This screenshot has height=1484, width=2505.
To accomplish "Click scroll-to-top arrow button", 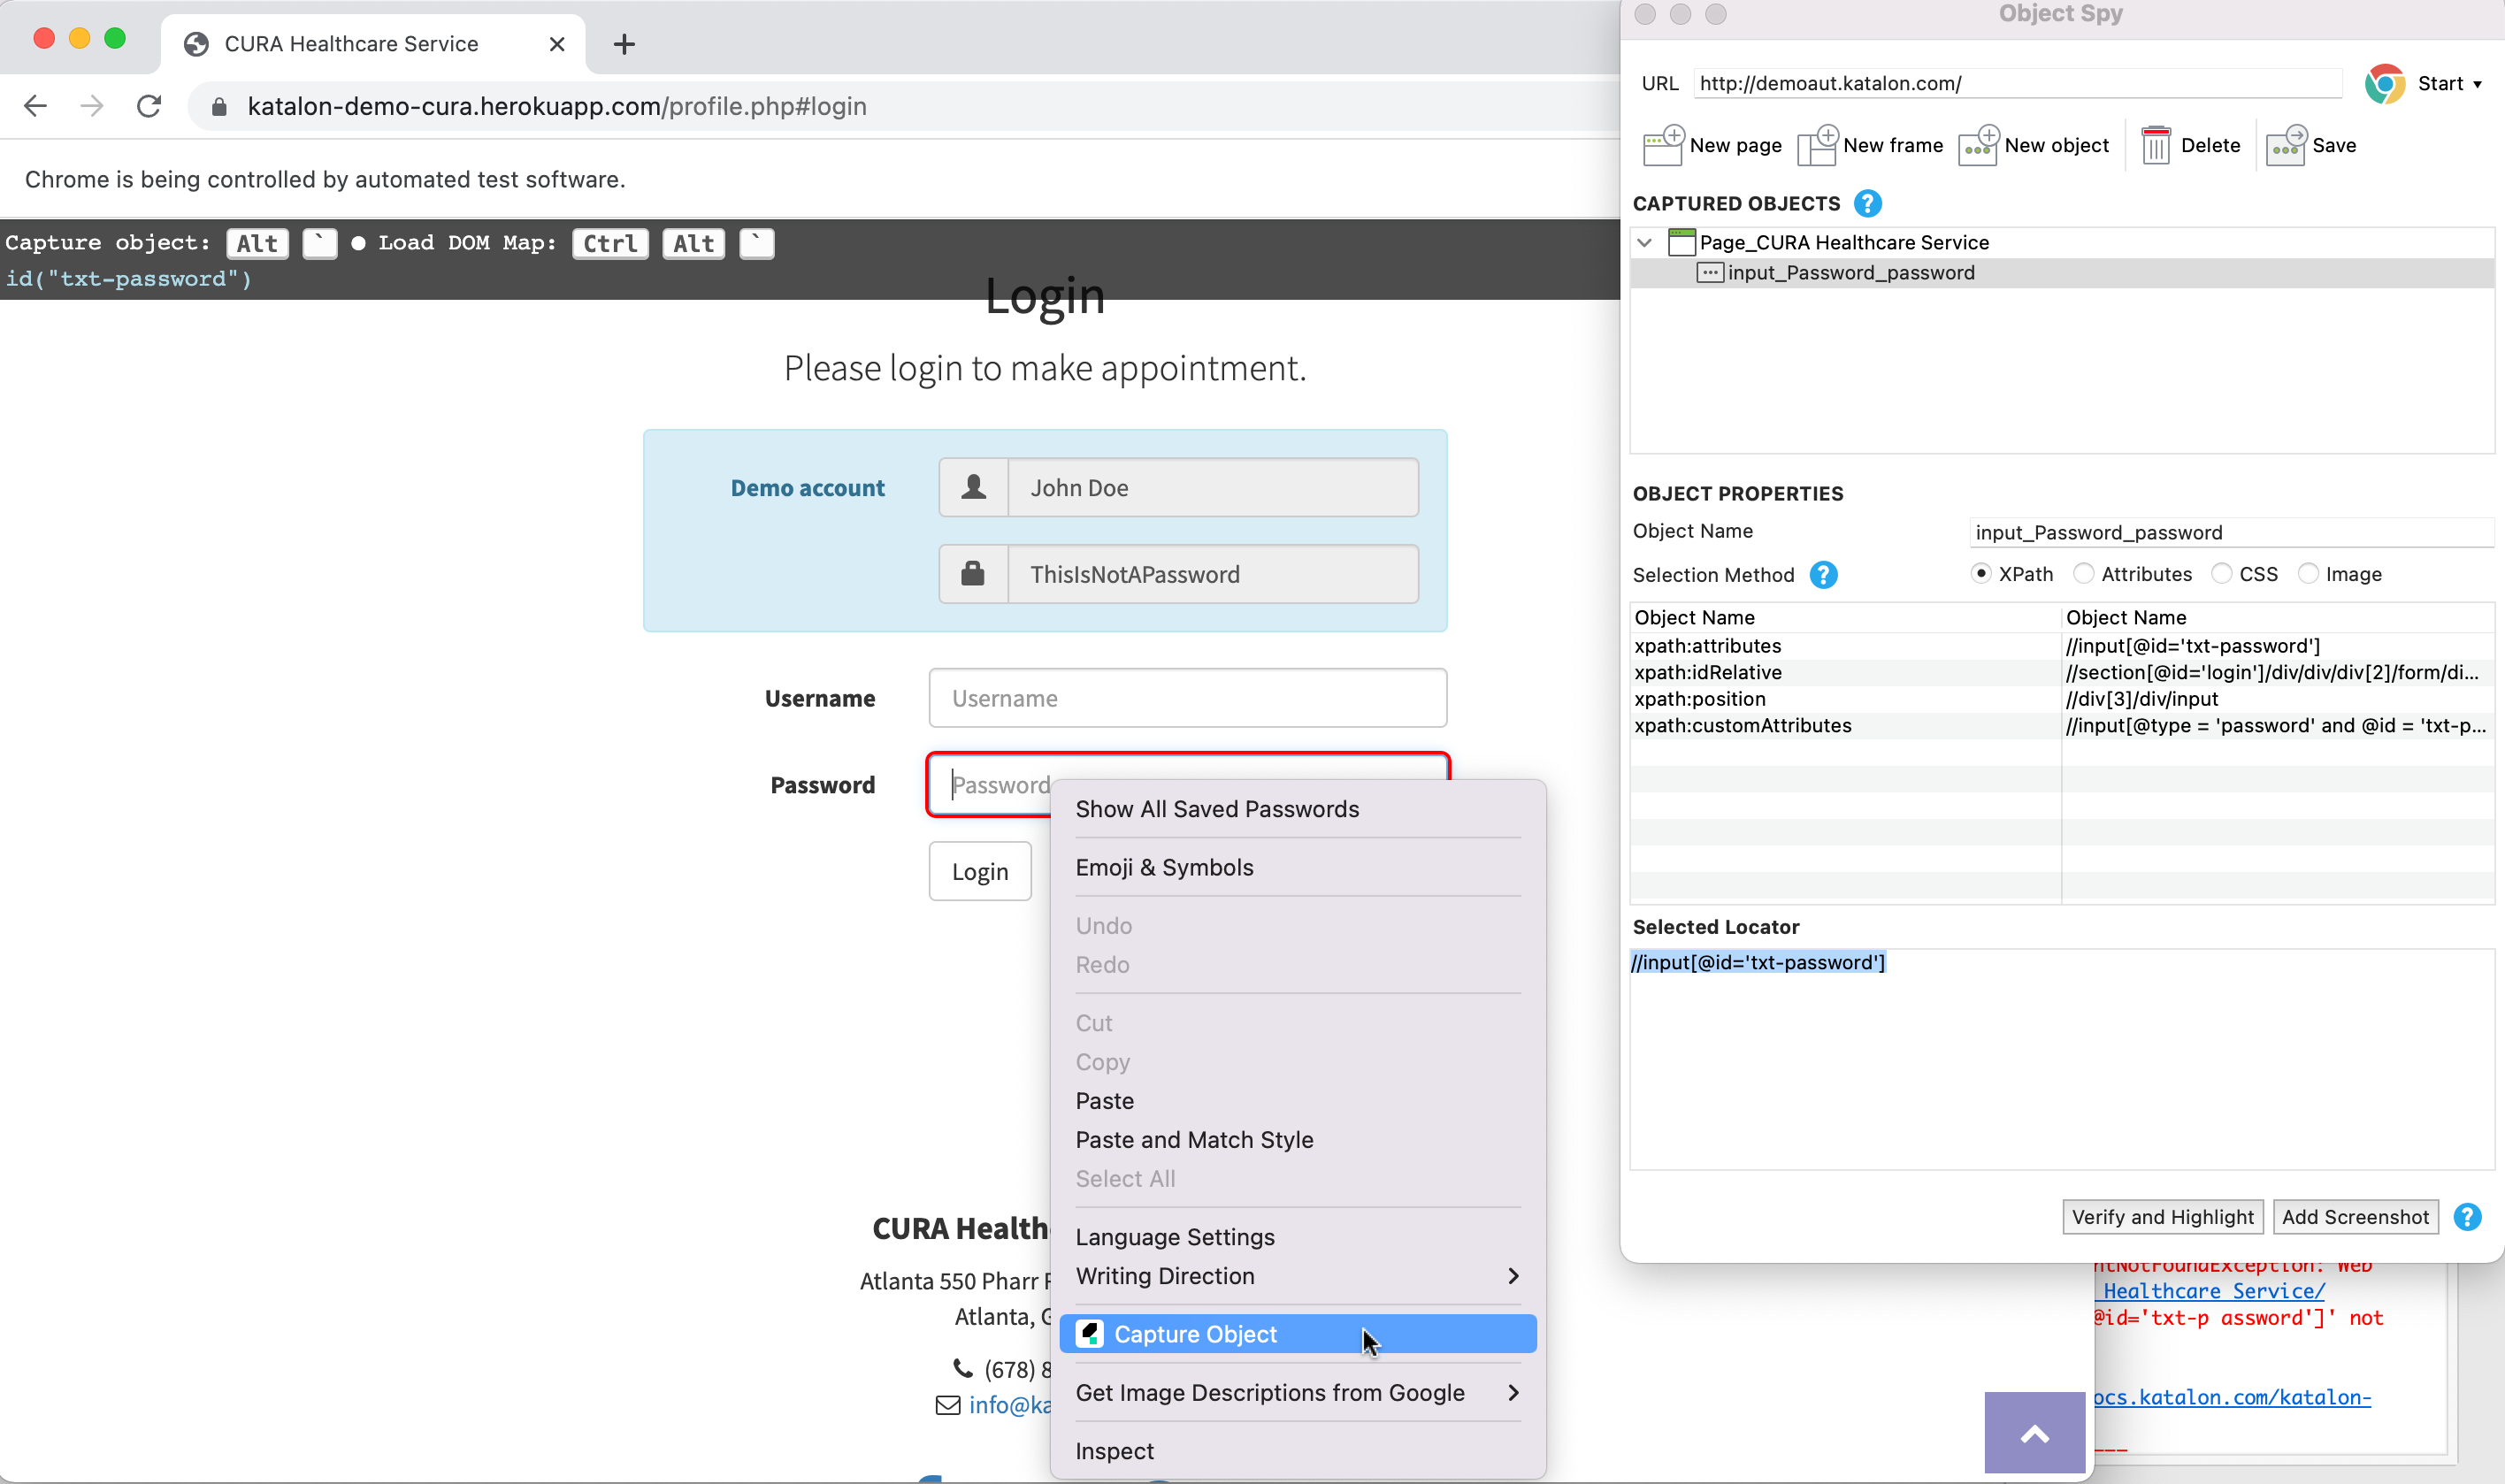I will click(2034, 1434).
